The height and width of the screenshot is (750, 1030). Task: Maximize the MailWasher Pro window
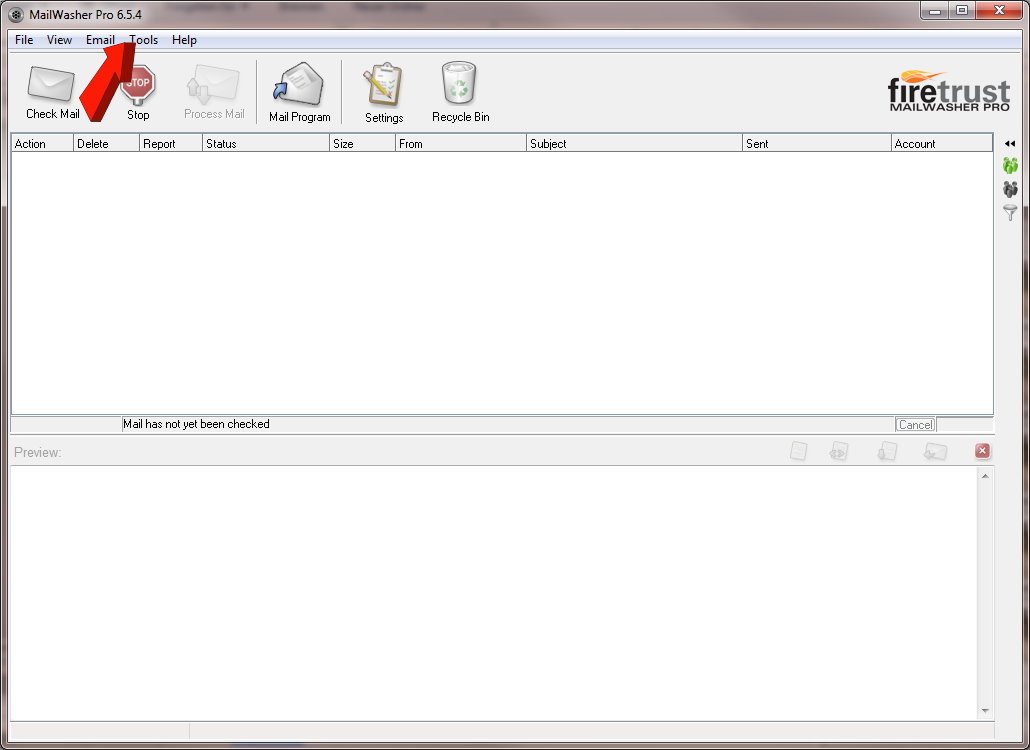point(962,11)
